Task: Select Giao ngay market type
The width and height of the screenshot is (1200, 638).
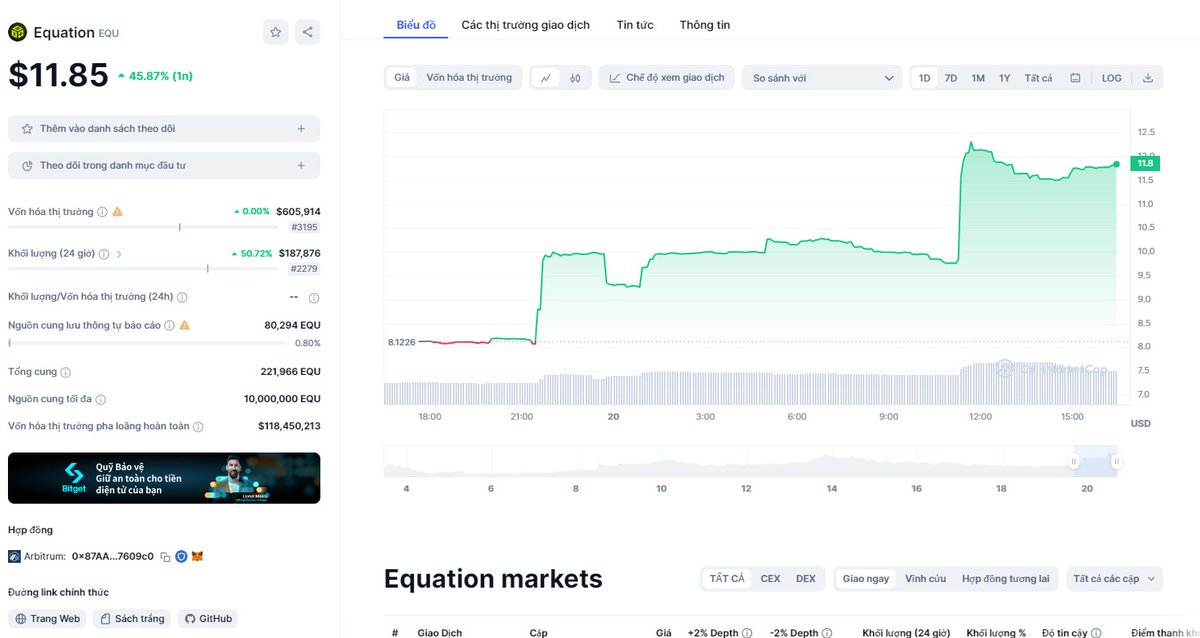Action: [866, 578]
